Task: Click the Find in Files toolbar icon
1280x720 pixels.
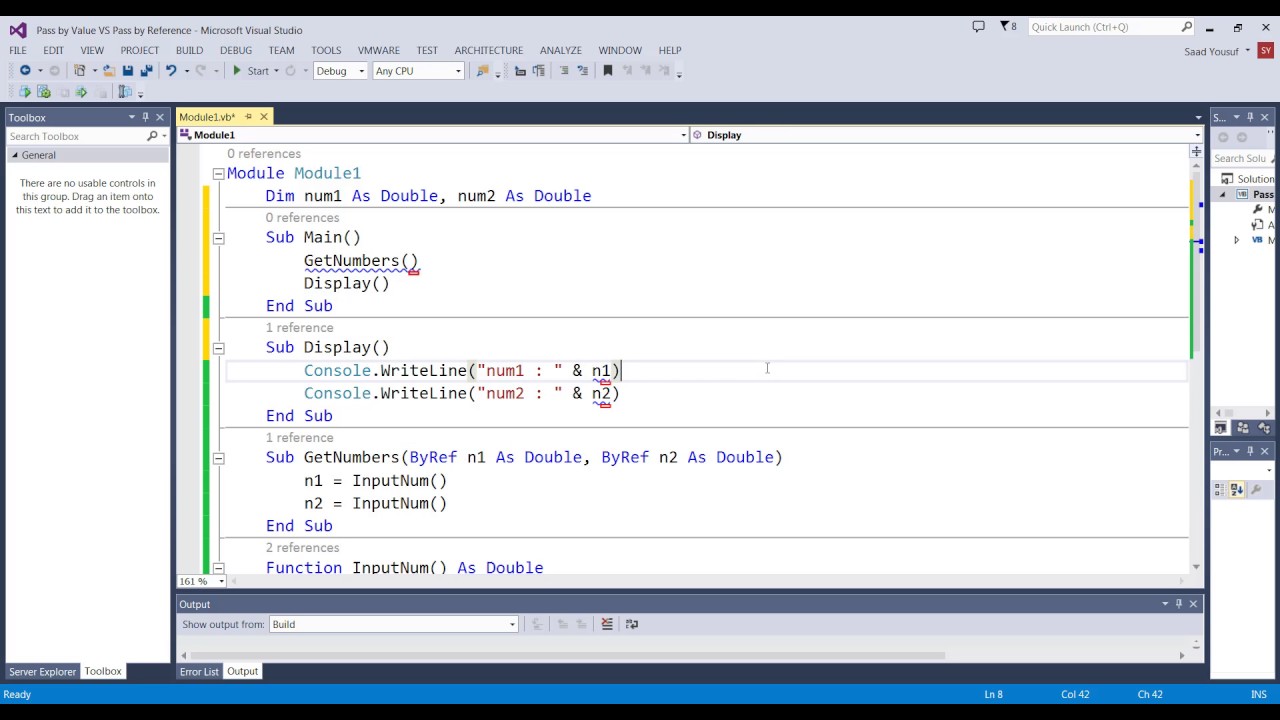Action: click(483, 70)
